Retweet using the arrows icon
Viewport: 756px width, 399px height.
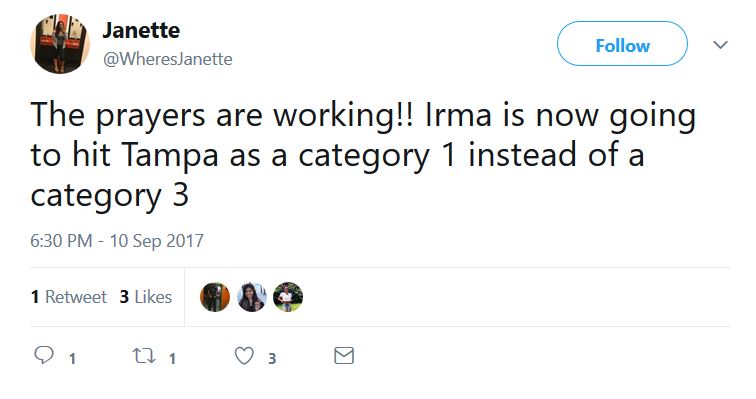tap(144, 356)
